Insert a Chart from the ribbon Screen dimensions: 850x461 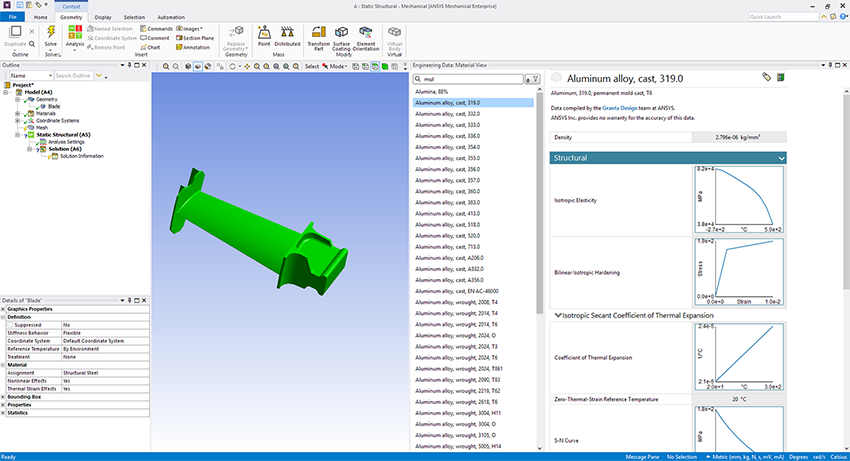(150, 47)
